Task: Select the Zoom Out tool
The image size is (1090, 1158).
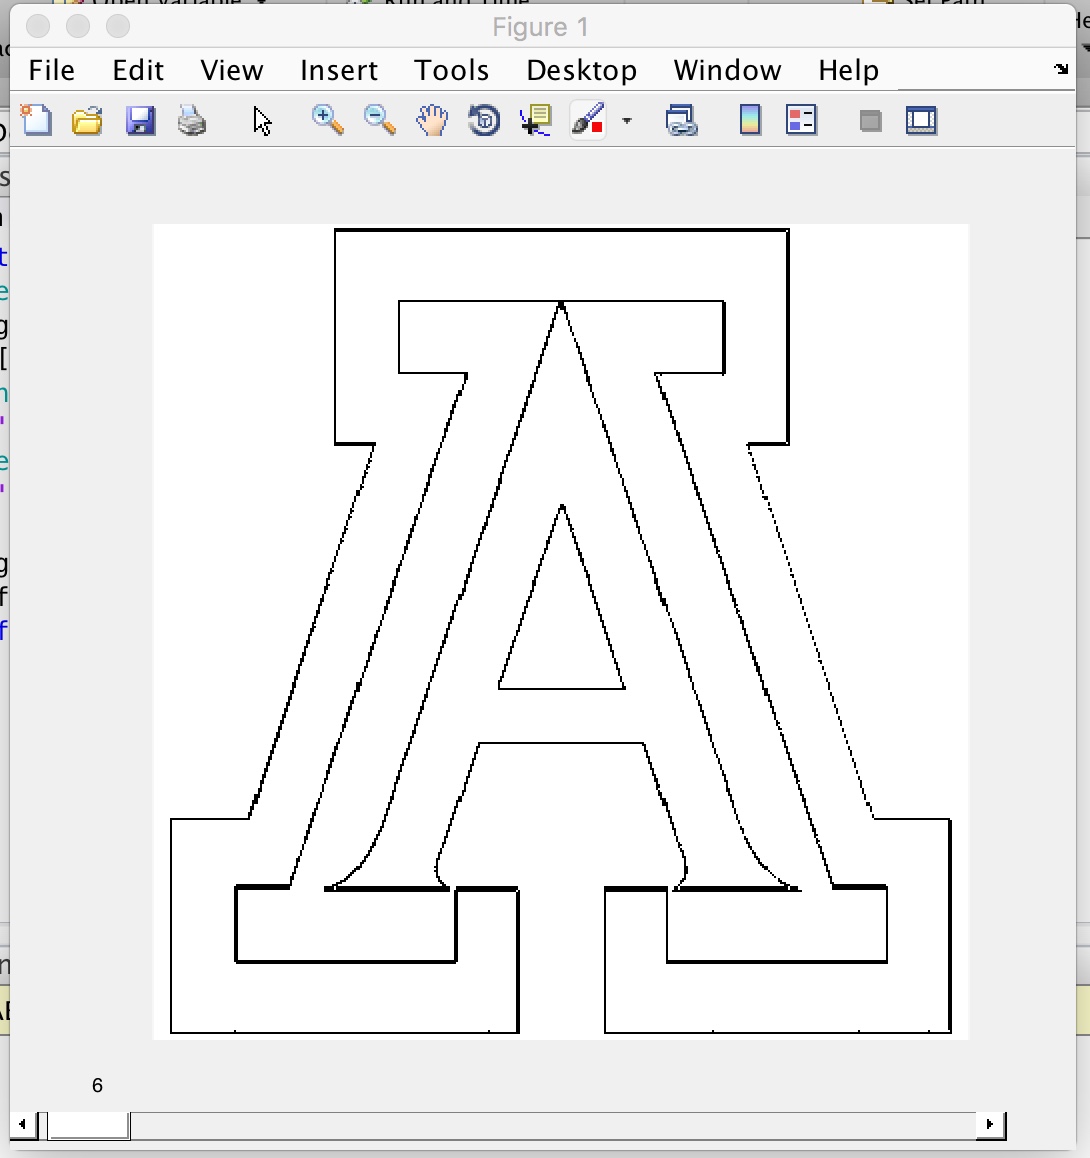Action: pos(379,120)
